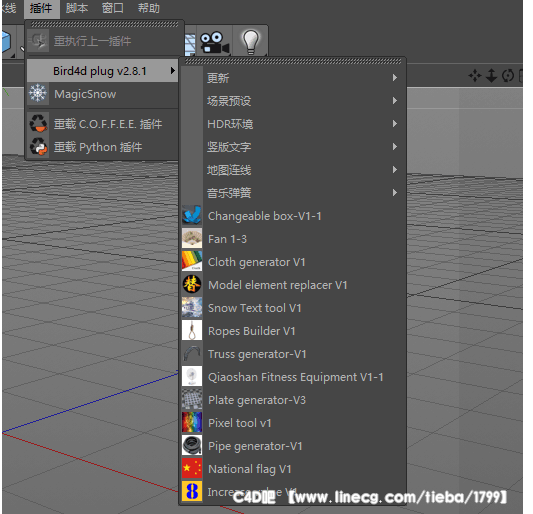Viewport: 533px width, 514px height.
Task: Click the blue cube primitive icon
Action: click(6, 42)
